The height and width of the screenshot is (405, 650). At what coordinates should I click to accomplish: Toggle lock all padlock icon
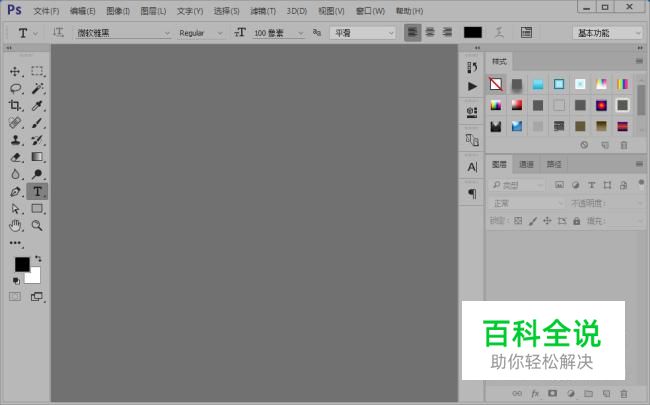577,221
